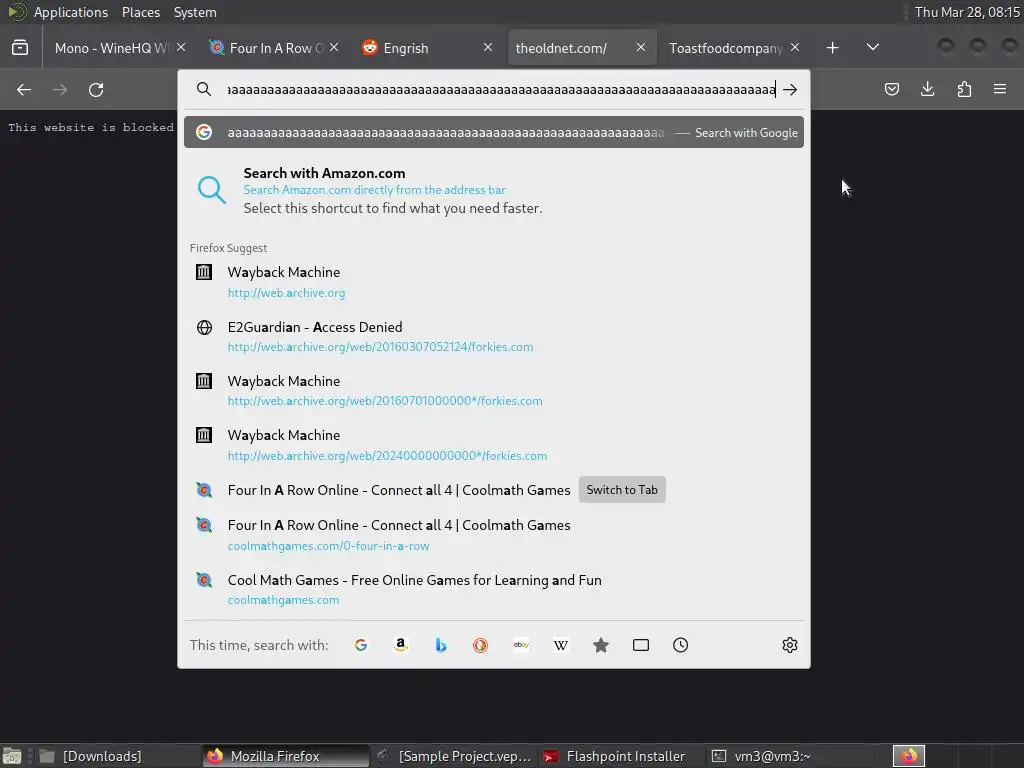Search this time with Amazon icon
1024x768 pixels.
[x=401, y=645]
